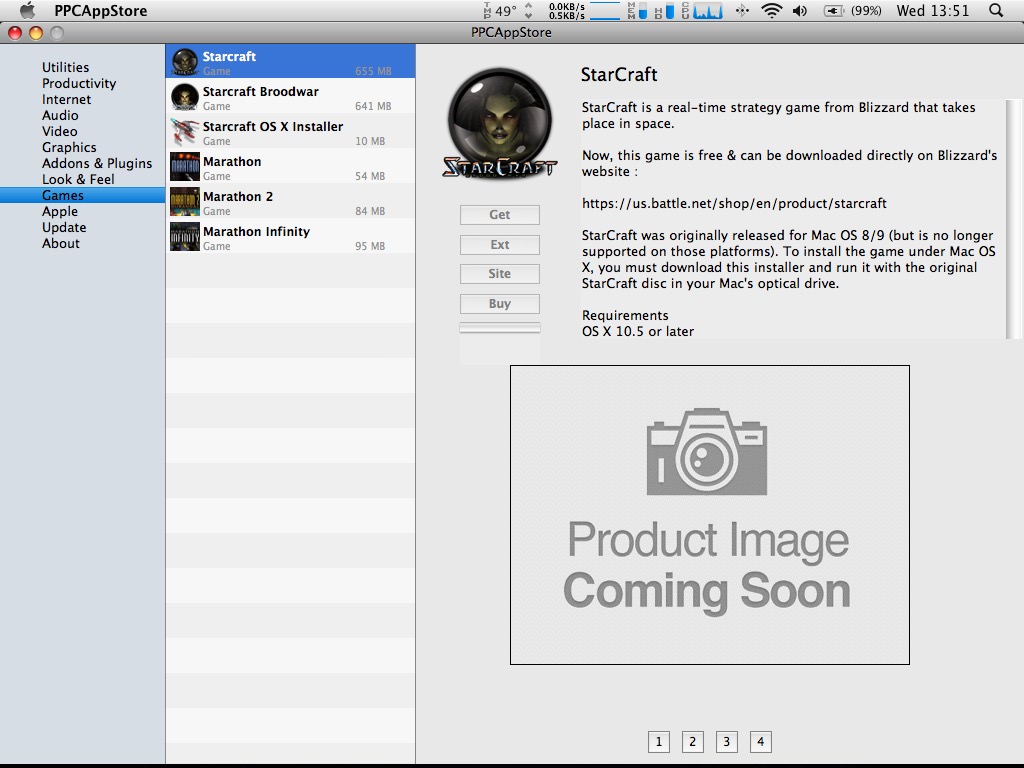1024x768 pixels.
Task: Open the About section
Action: coord(61,243)
